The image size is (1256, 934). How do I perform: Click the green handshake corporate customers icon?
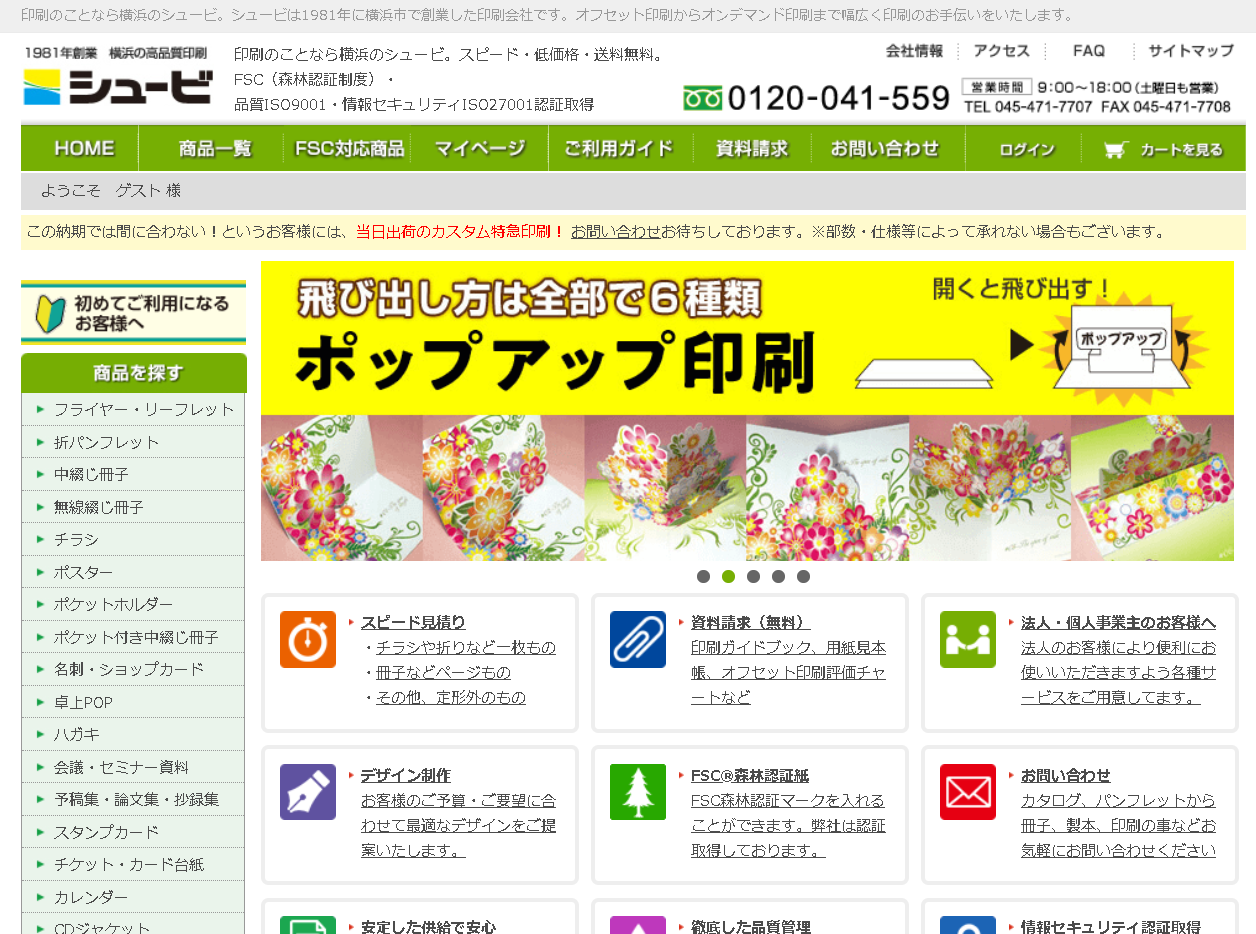tap(968, 639)
